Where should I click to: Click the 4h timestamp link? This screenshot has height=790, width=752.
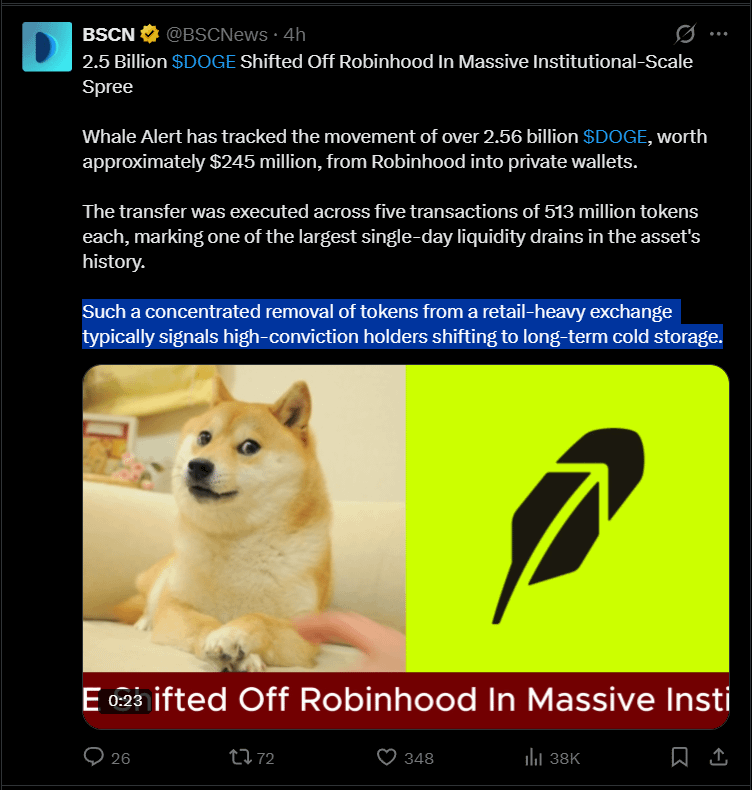[295, 35]
